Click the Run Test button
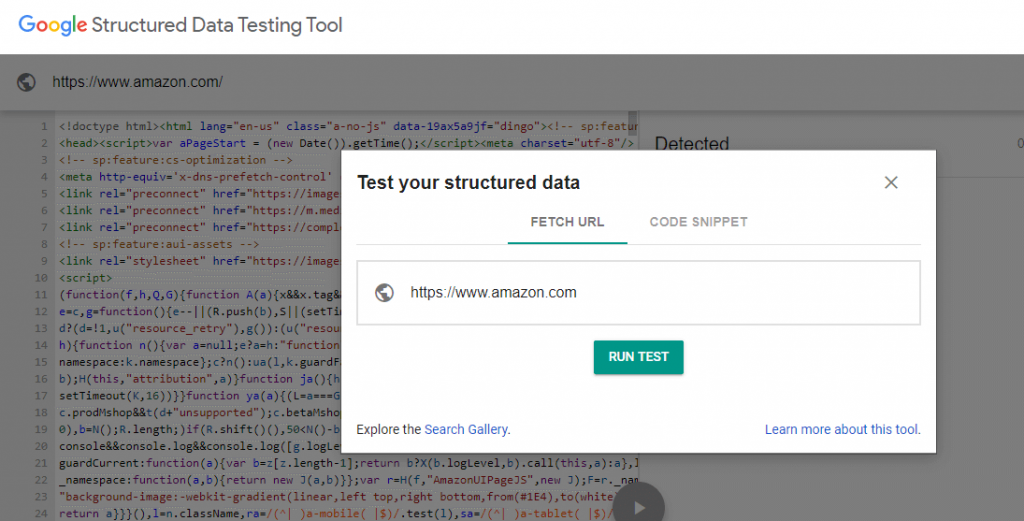Image resolution: width=1024 pixels, height=521 pixels. tap(638, 357)
